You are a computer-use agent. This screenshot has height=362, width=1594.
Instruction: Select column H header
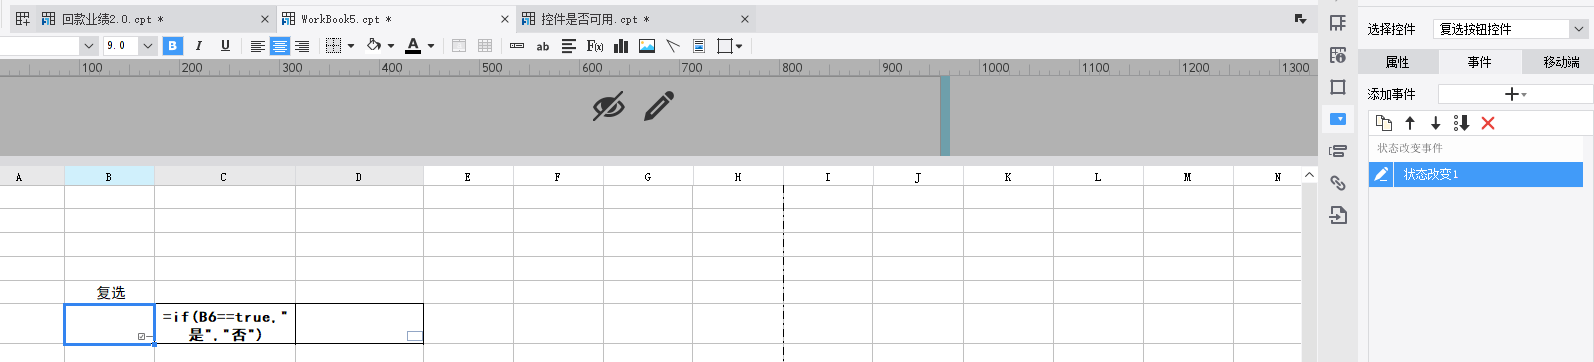(738, 176)
